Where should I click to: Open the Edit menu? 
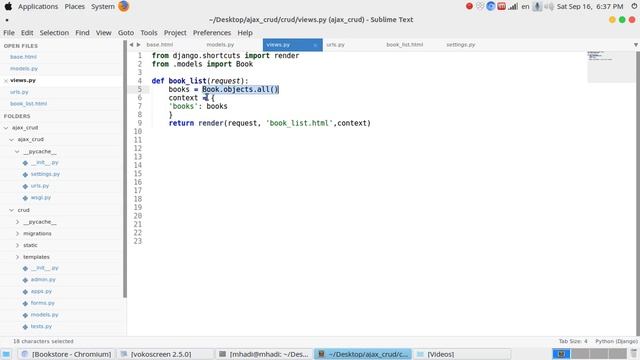coord(27,33)
